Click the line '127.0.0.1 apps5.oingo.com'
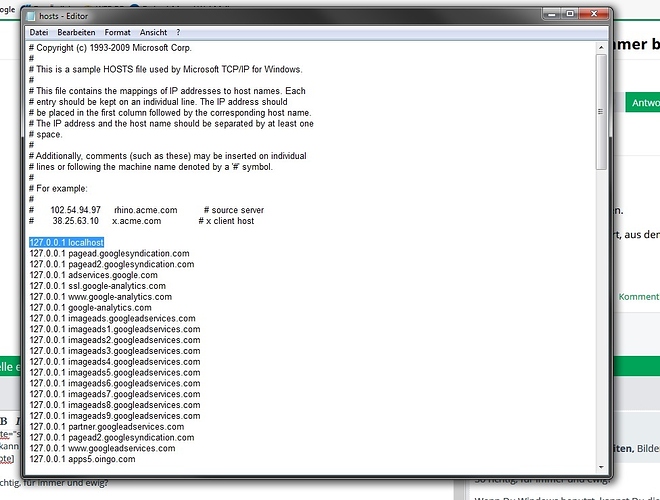This screenshot has height=500, width=660. pyautogui.click(x=82, y=459)
